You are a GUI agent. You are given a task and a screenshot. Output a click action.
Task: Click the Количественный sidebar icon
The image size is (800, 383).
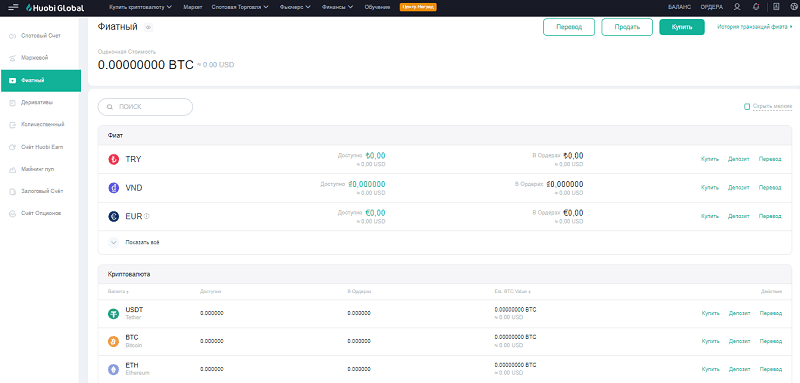(x=13, y=124)
